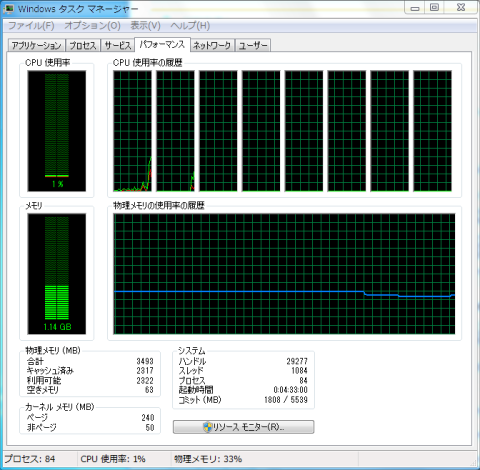Click the キャッシュ済み value 2317
480x470 pixels.
pos(145,371)
